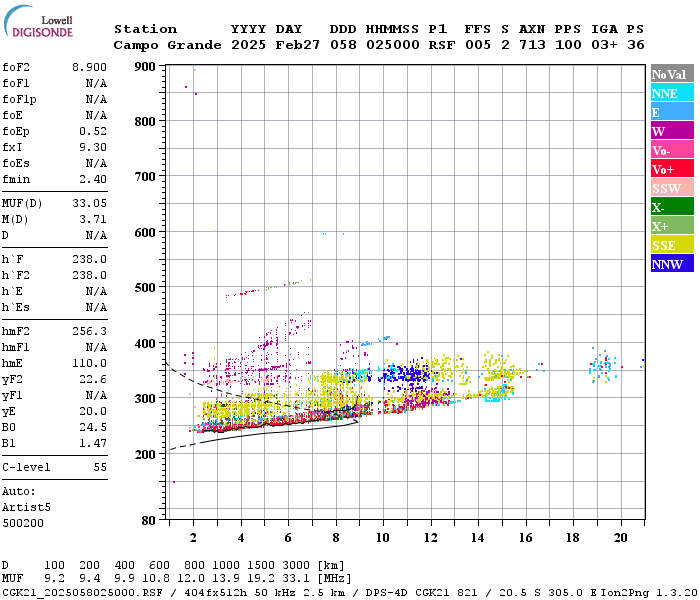Select the hmF2 value 256.3
The width and height of the screenshot is (700, 600).
pyautogui.click(x=89, y=331)
